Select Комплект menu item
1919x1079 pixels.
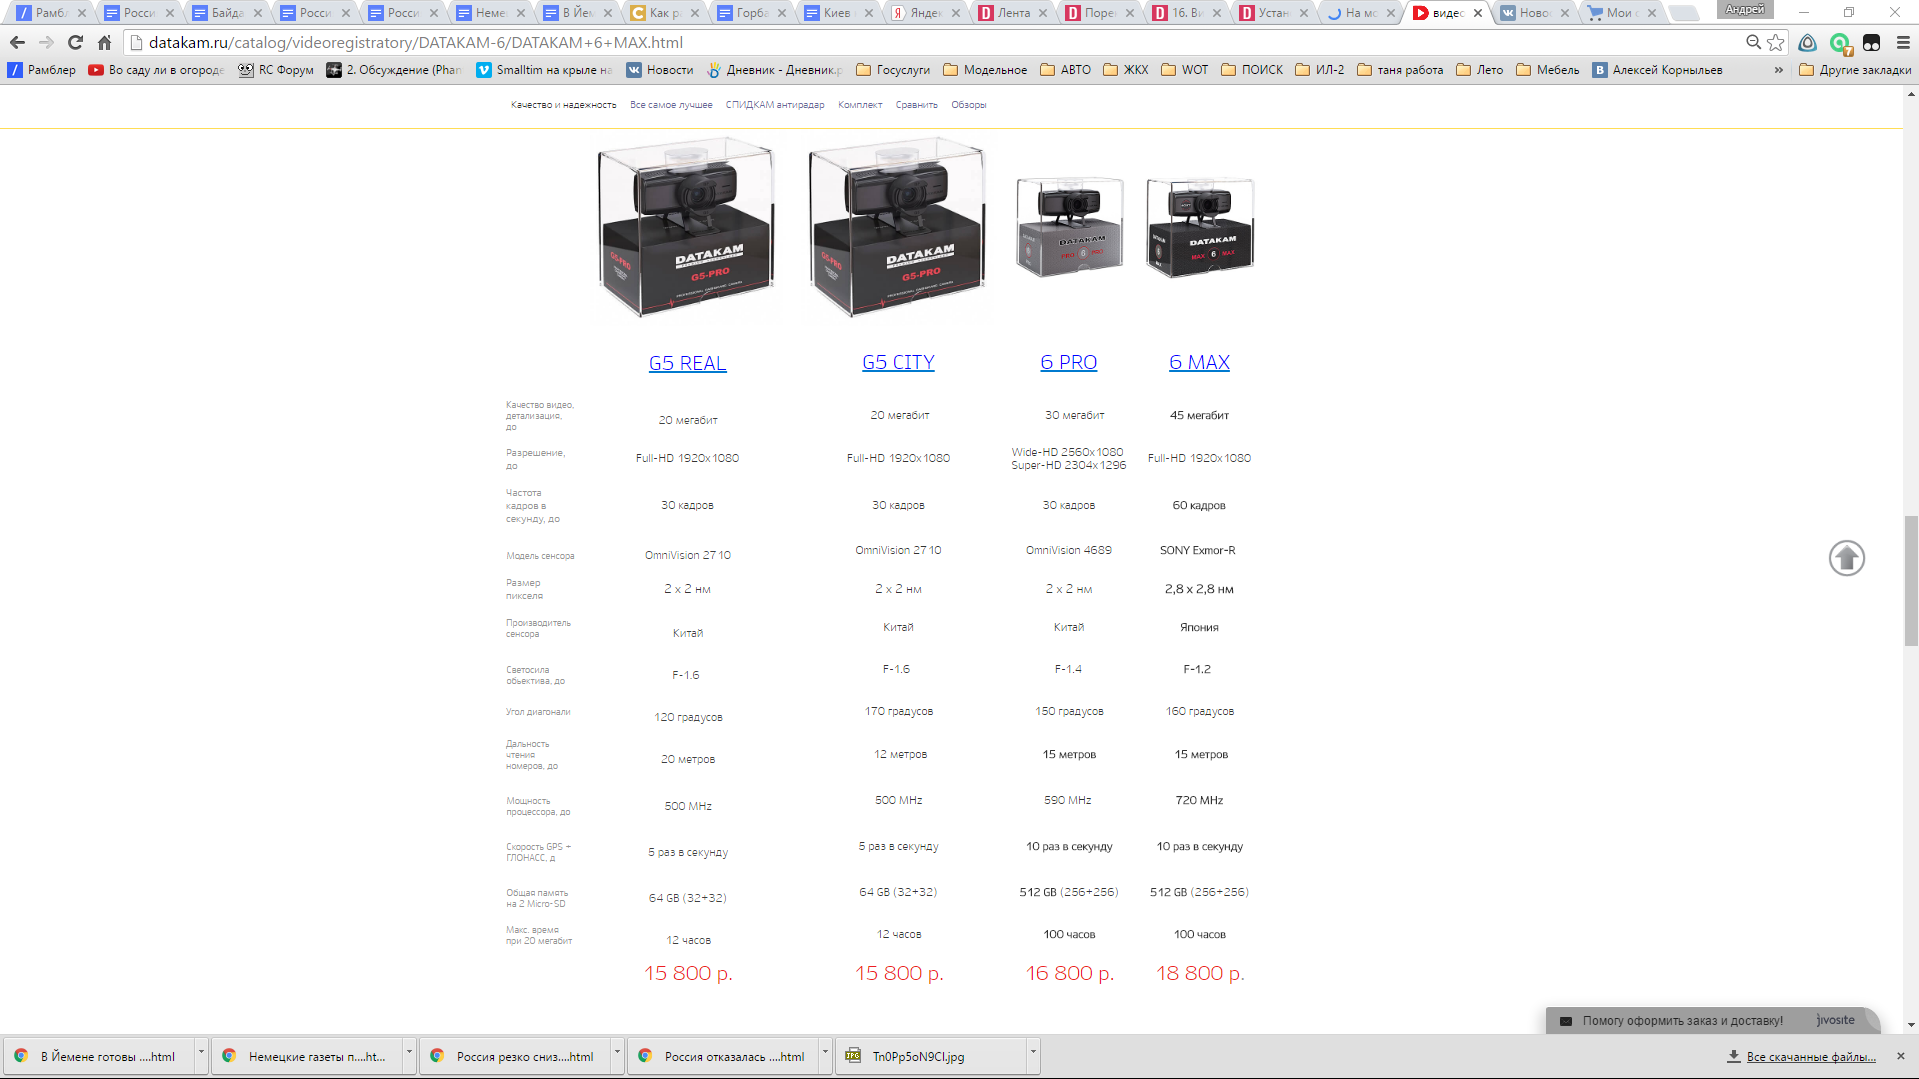click(x=860, y=105)
